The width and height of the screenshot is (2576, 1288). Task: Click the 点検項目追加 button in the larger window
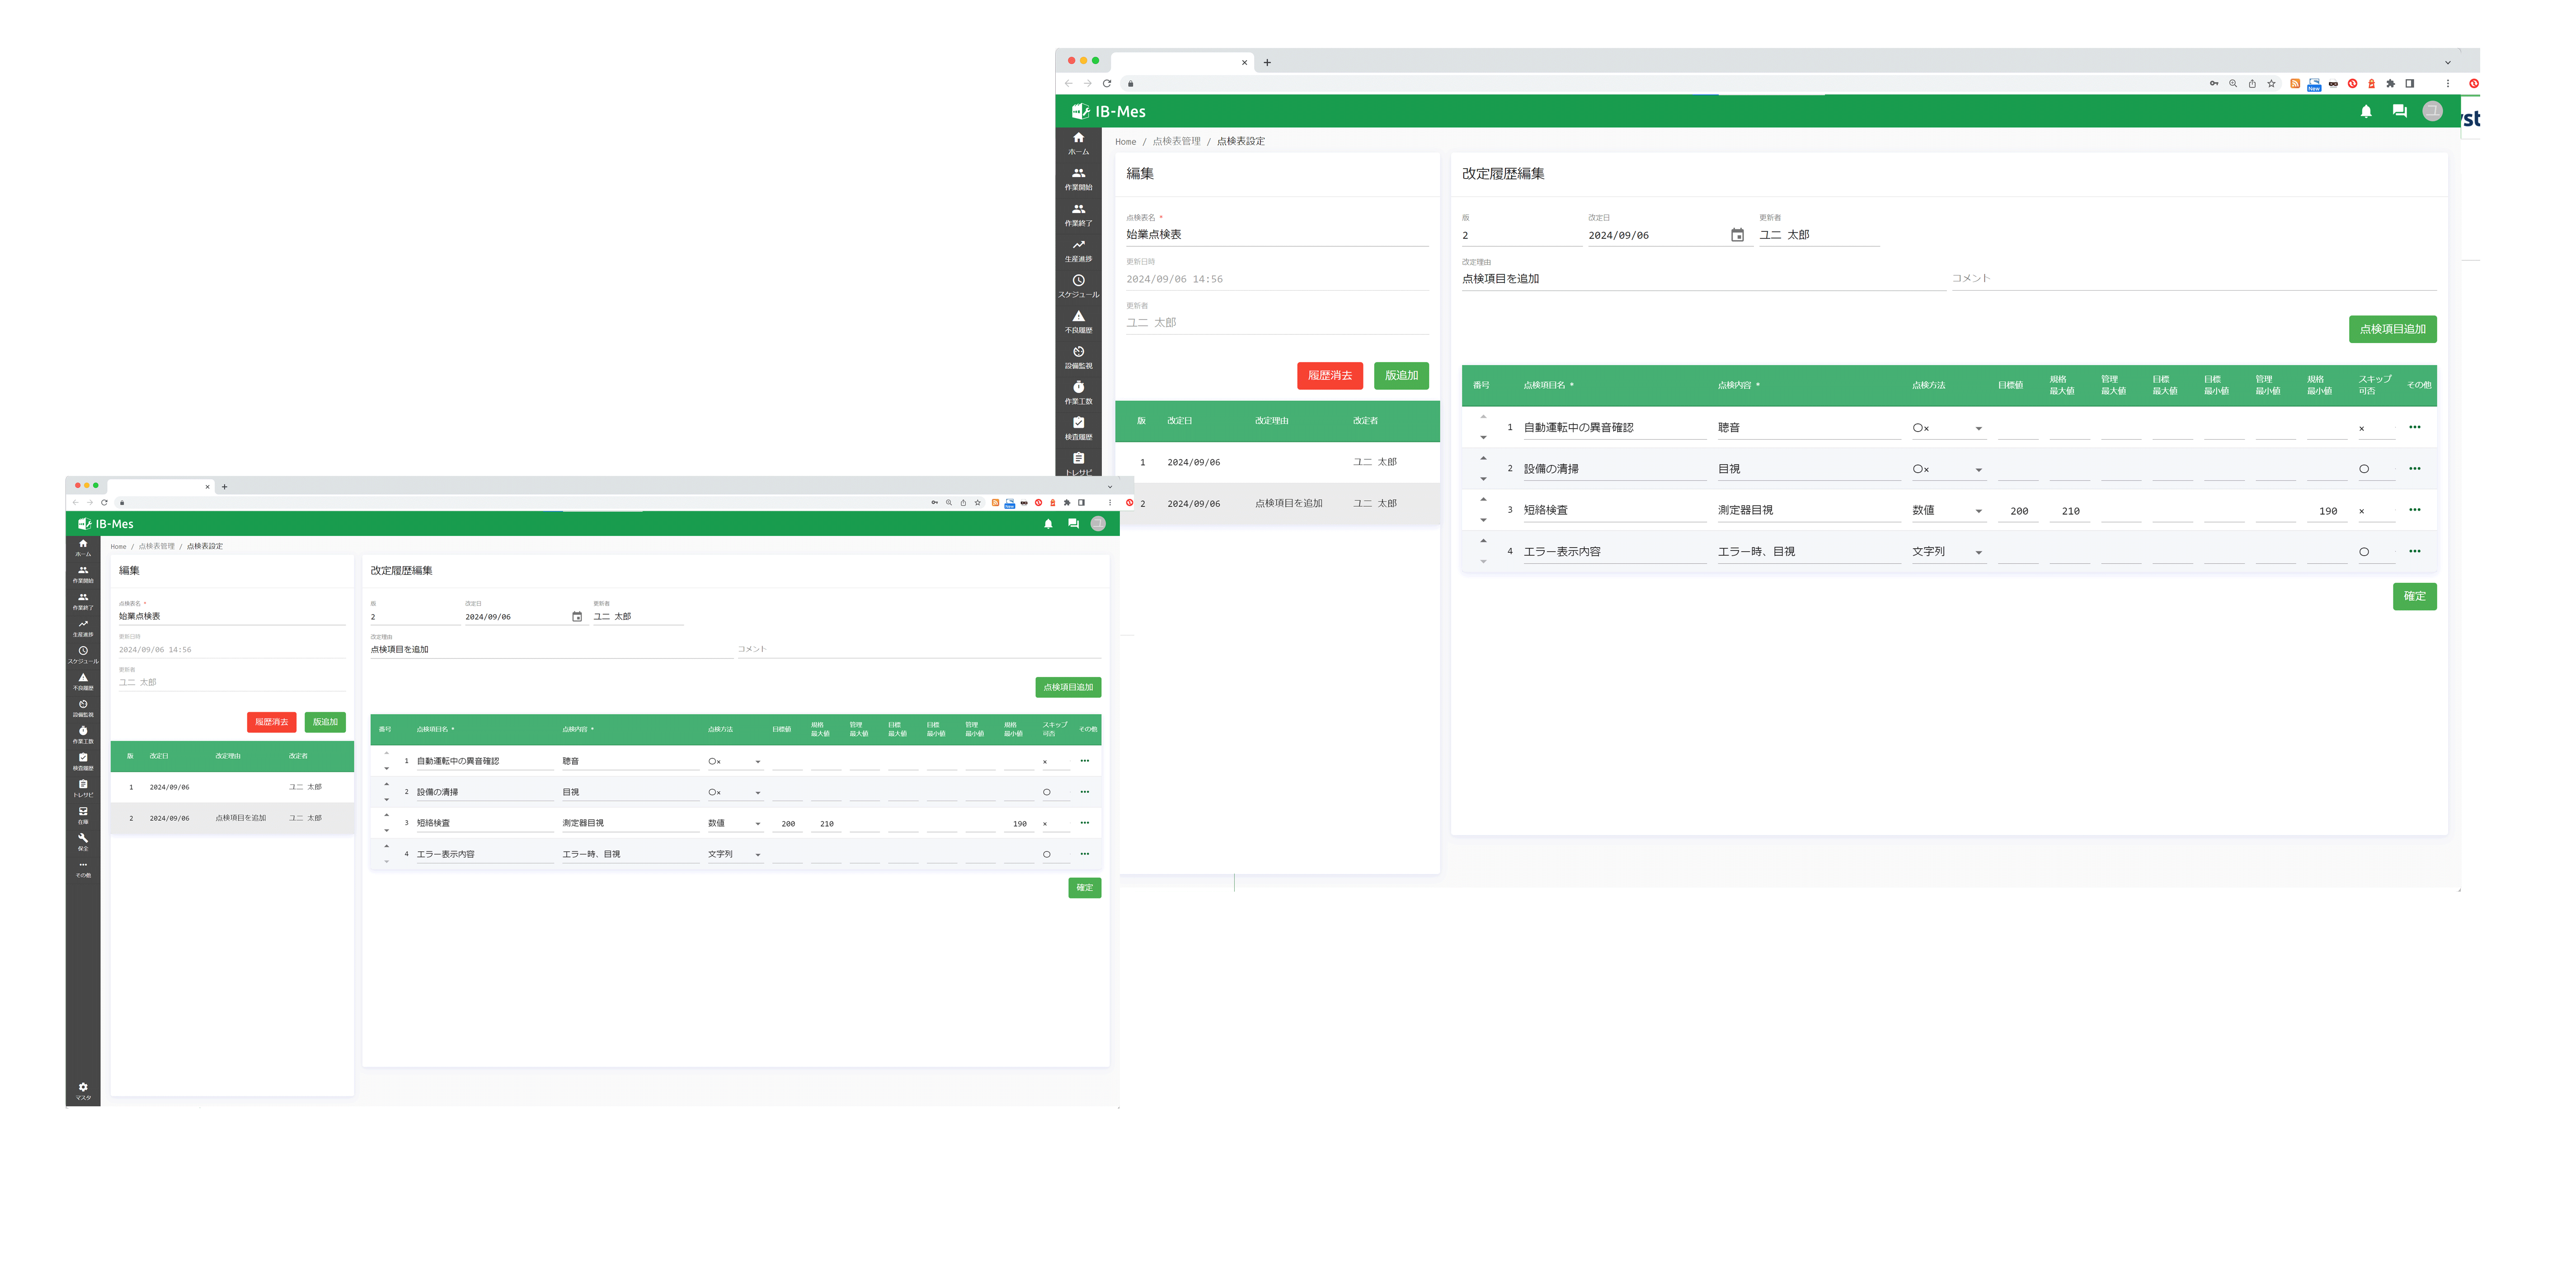2392,329
